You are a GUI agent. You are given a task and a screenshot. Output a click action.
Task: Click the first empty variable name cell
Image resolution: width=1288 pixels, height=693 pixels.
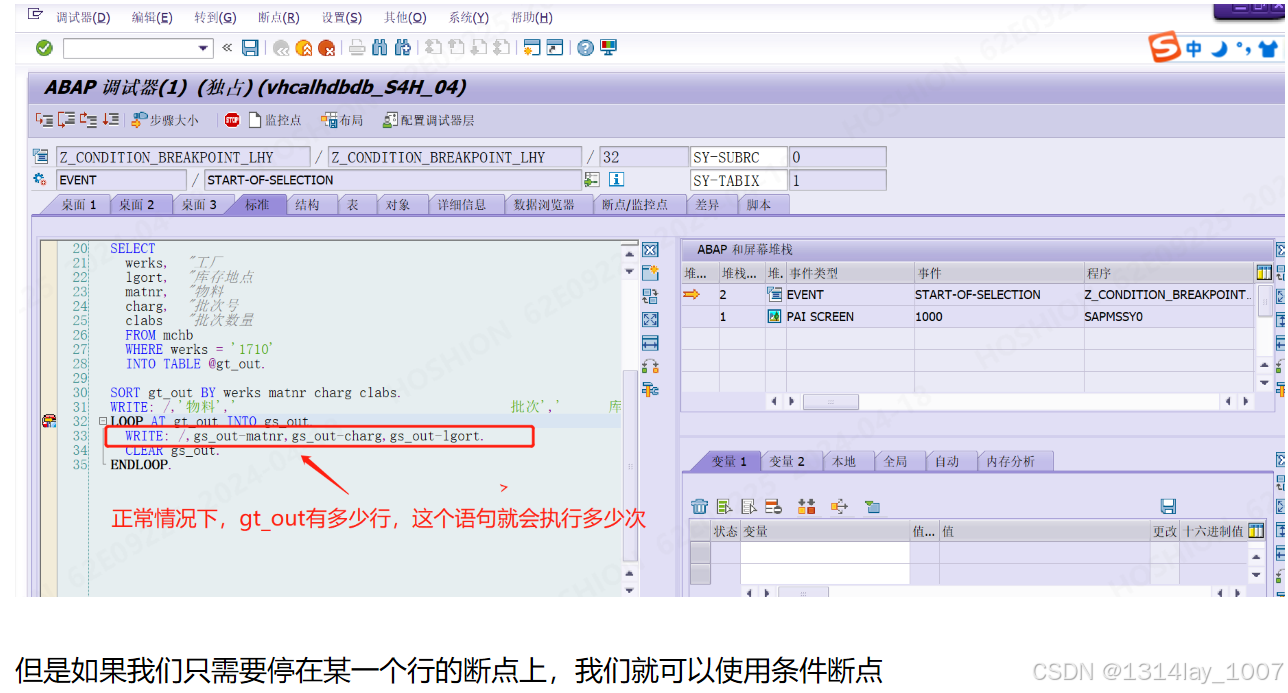click(x=825, y=553)
